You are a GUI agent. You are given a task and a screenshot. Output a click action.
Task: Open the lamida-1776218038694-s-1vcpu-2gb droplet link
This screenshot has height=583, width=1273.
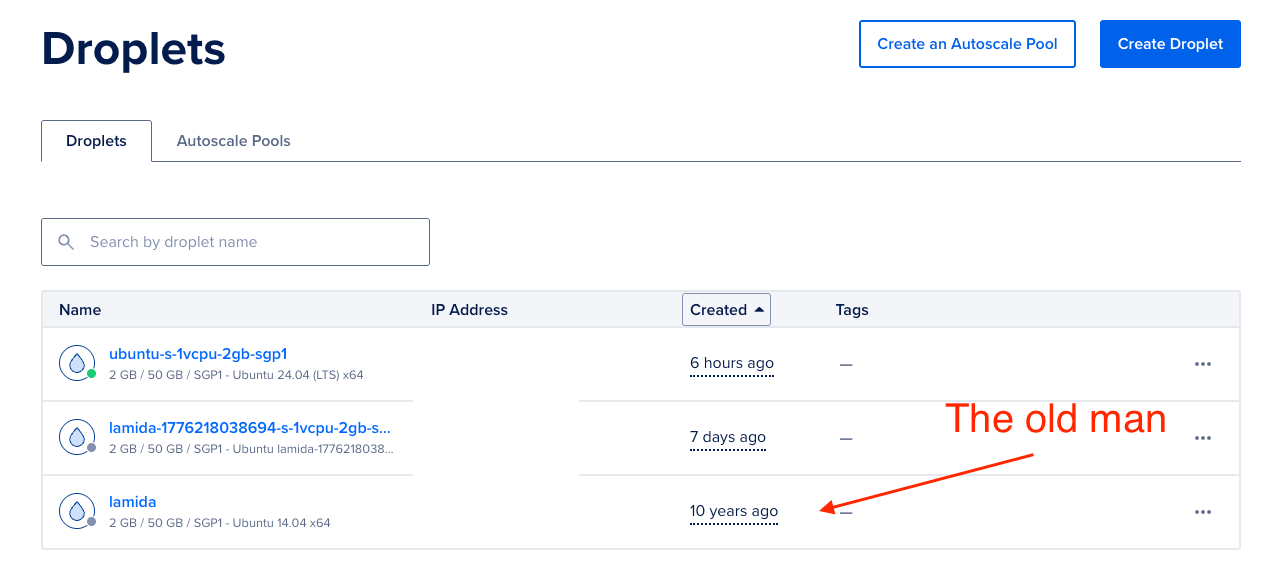coord(249,428)
